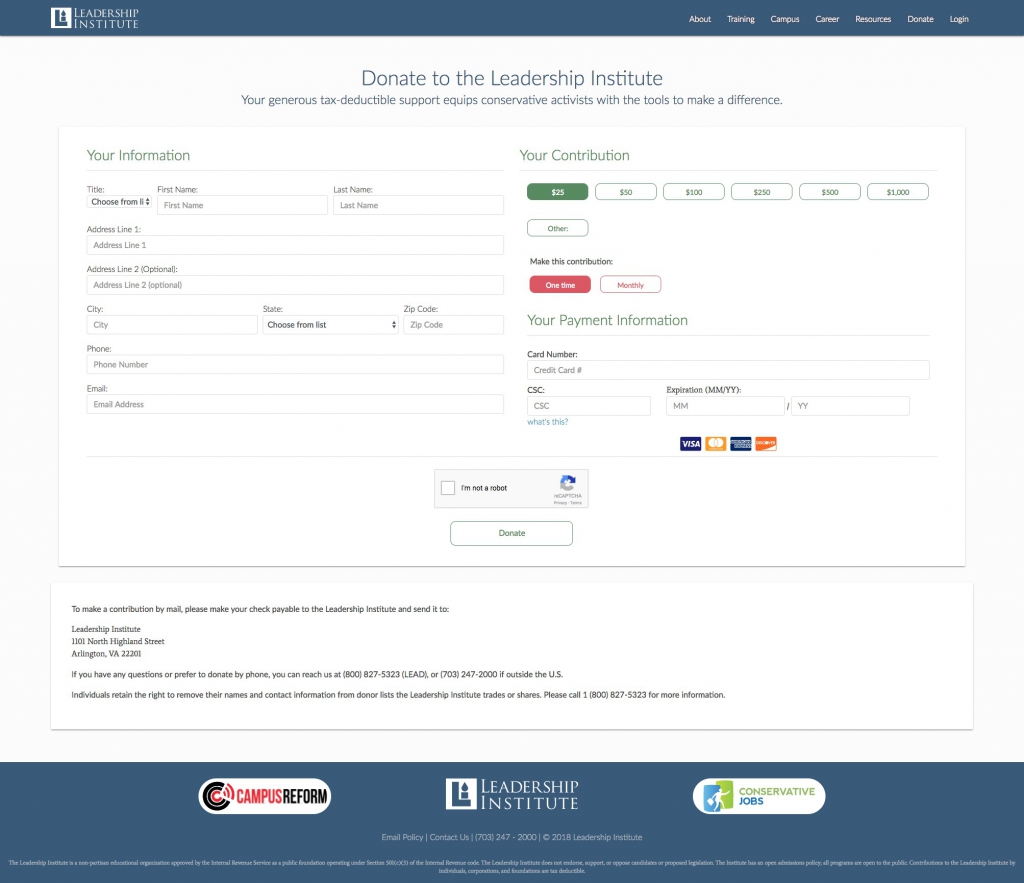Image resolution: width=1024 pixels, height=883 pixels.
Task: Select the $50 contribution amount
Action: (626, 192)
